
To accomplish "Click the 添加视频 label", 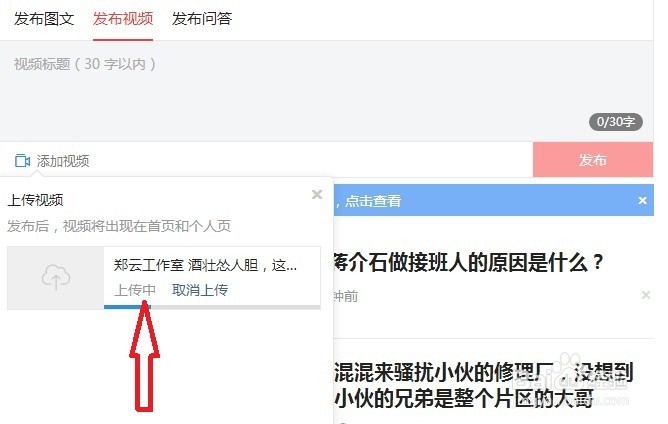I will (x=63, y=161).
